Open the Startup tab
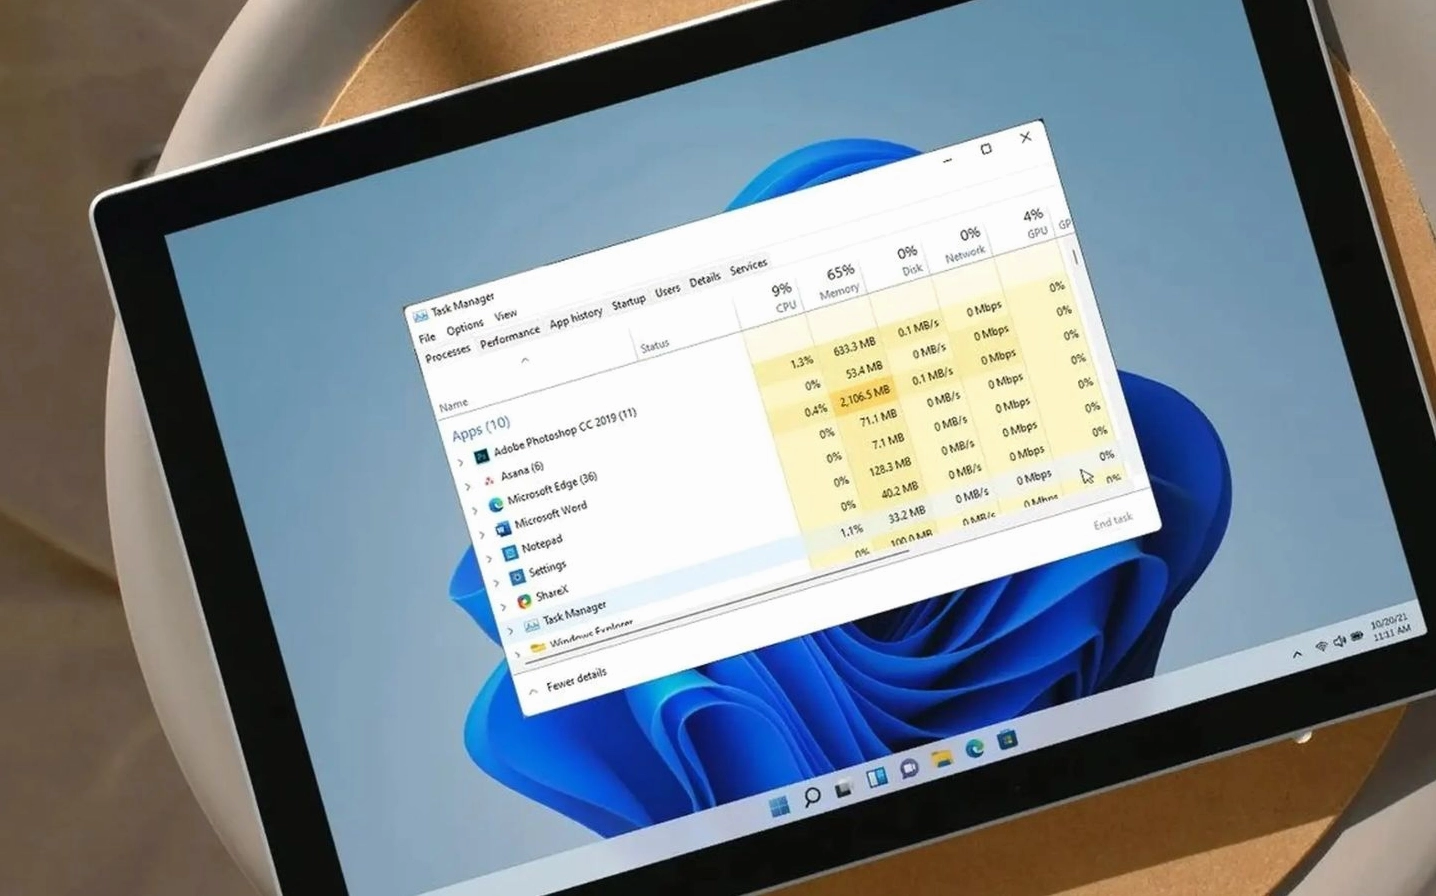Screen dimensions: 1436x896 pyautogui.click(x=628, y=302)
